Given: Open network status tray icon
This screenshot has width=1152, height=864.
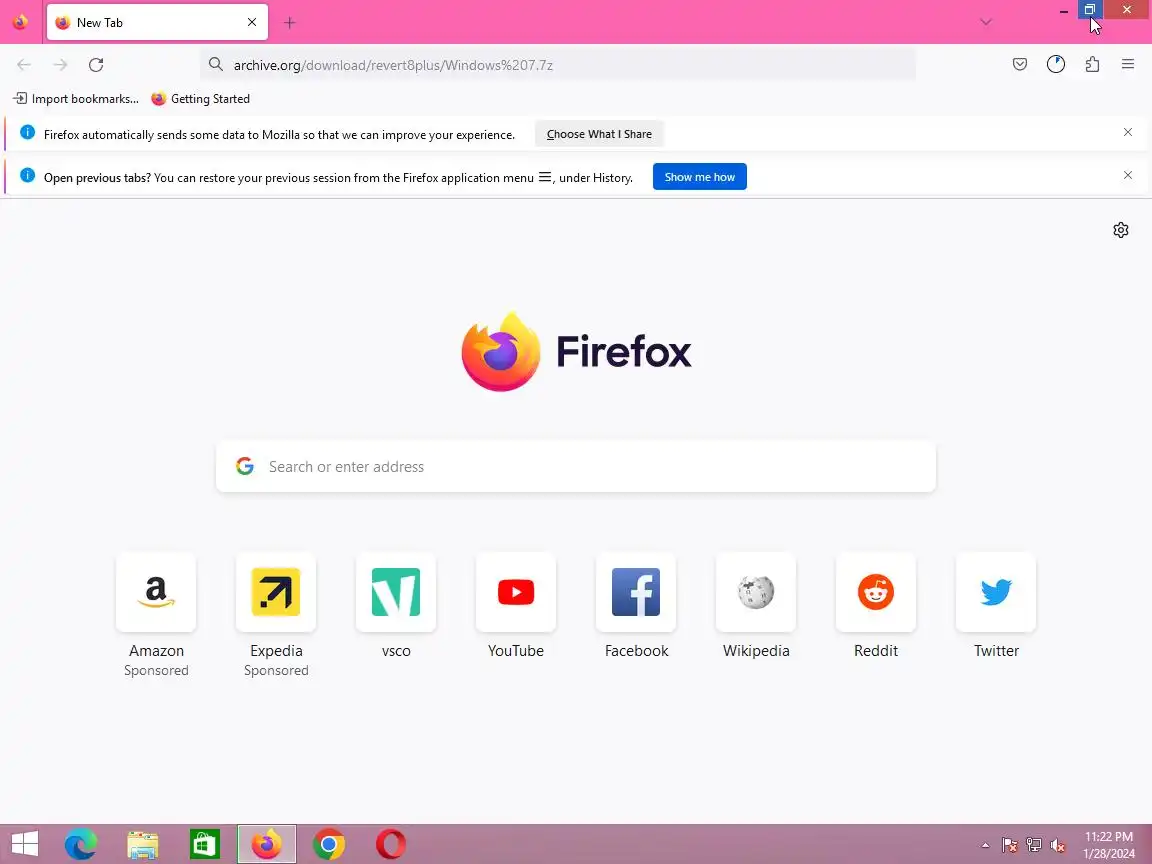Looking at the screenshot, I should [x=1034, y=845].
